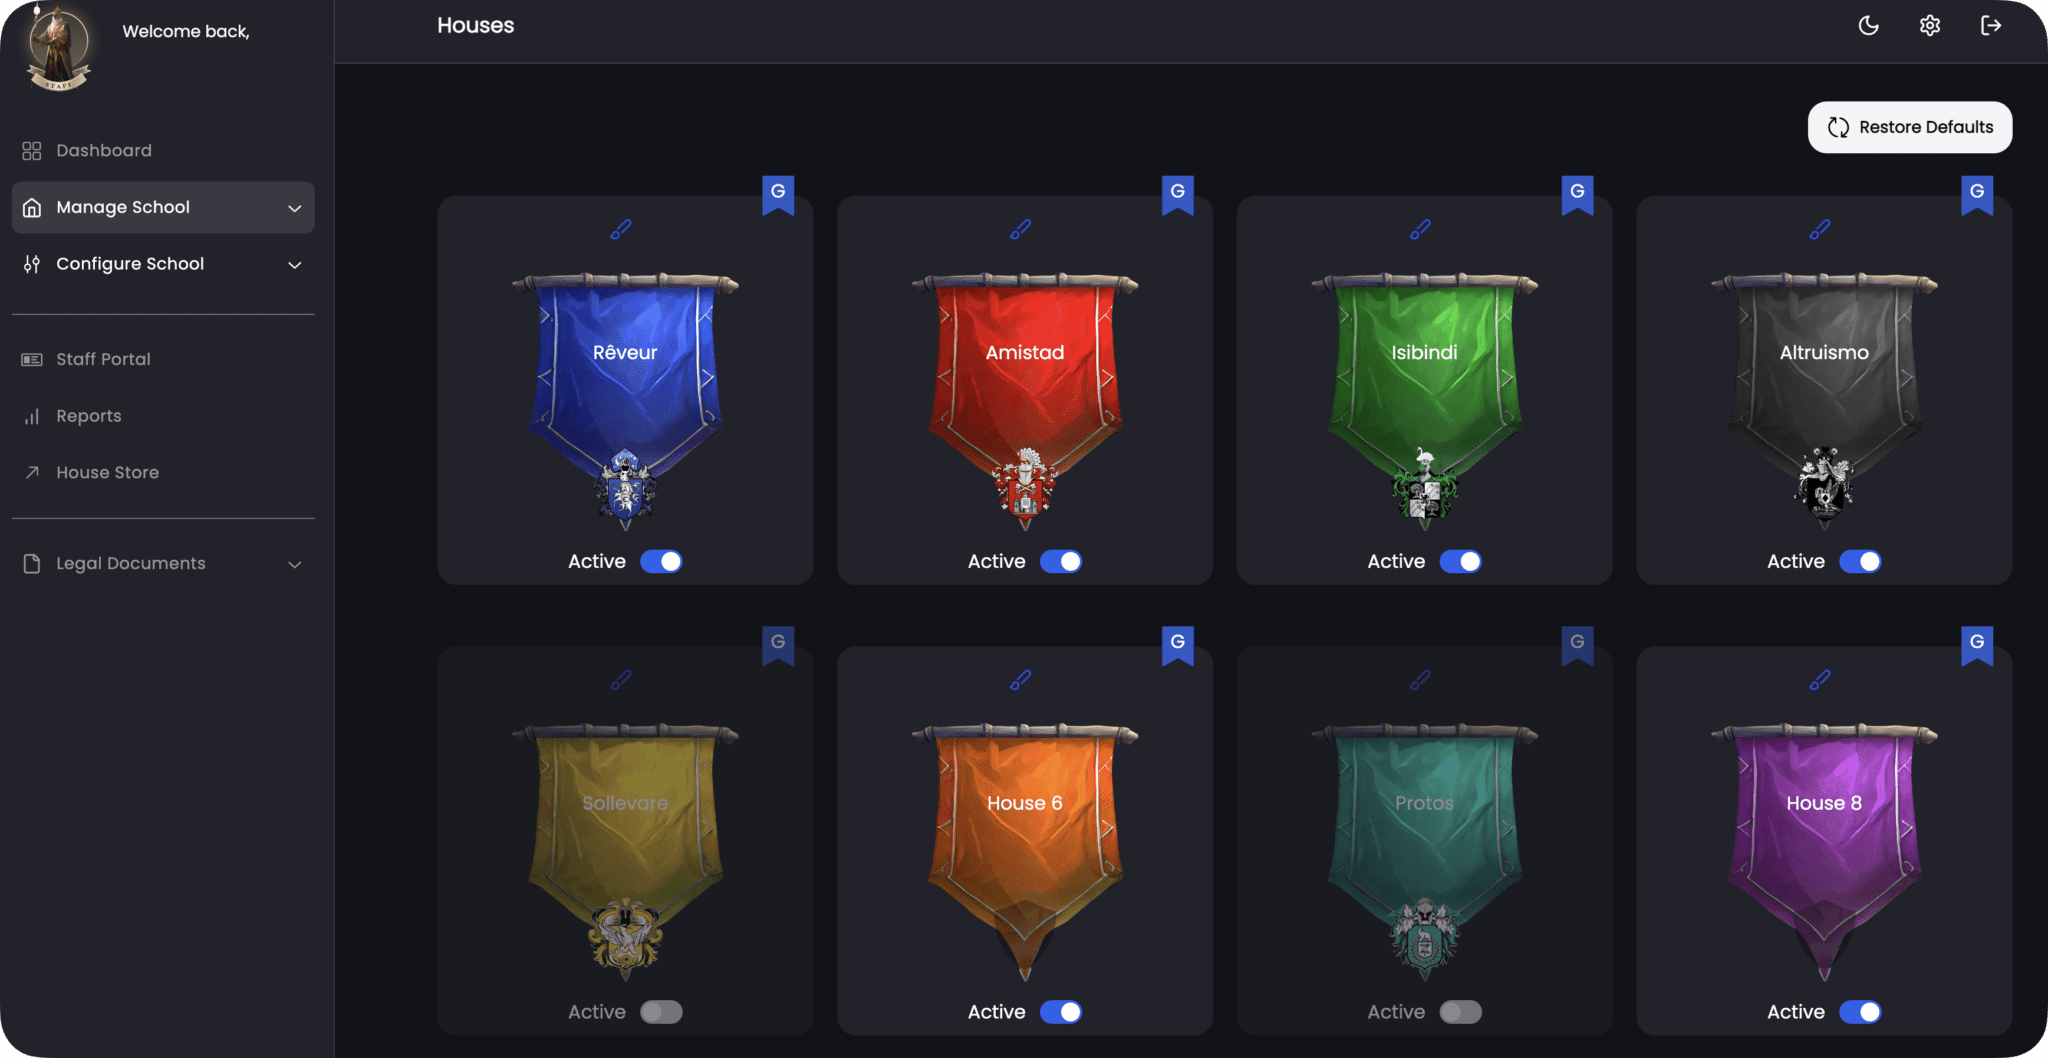Image resolution: width=2048 pixels, height=1058 pixels.
Task: Enable the Active toggle for Sollevare
Action: pos(661,1012)
